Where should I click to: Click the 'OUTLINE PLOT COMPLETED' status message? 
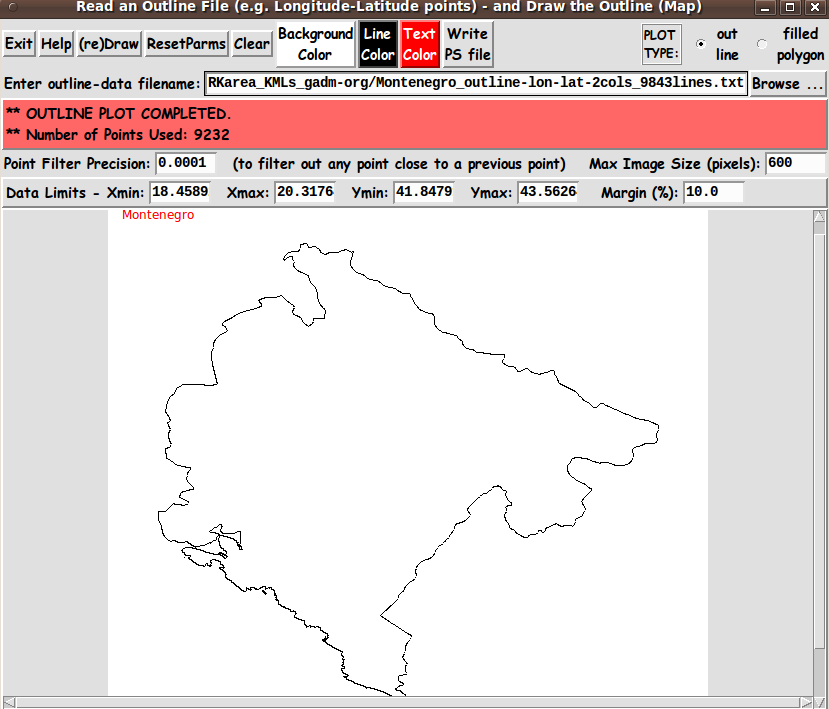118,114
